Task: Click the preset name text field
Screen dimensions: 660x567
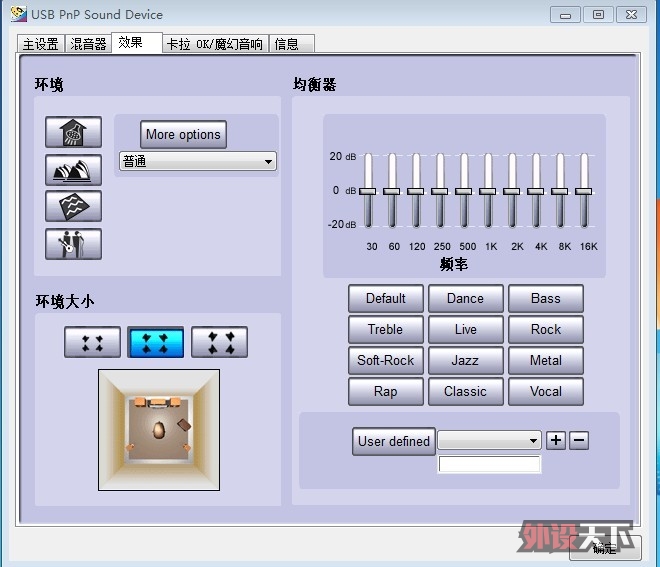Action: [x=489, y=465]
